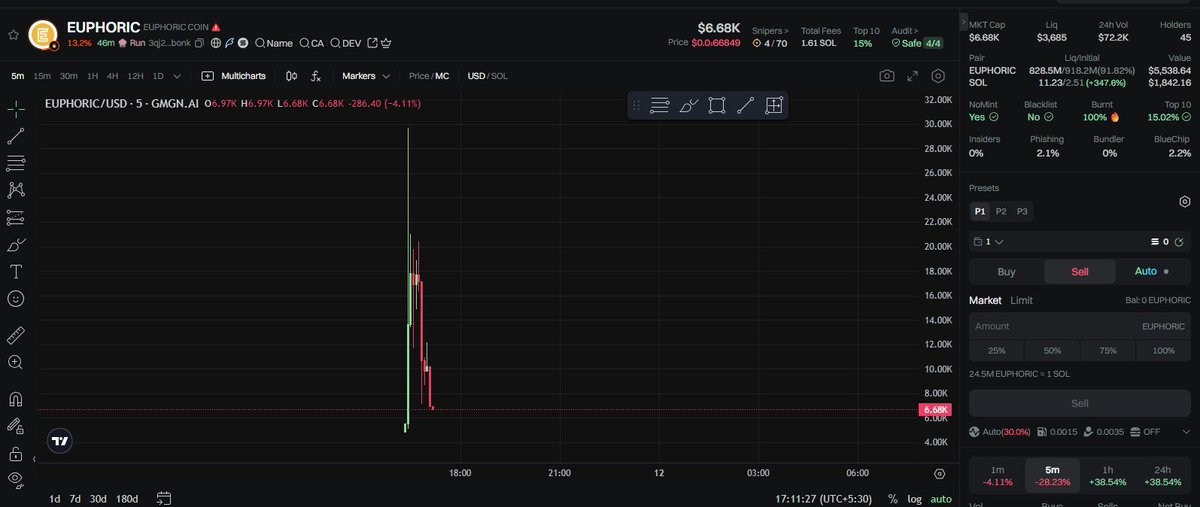Select the crosshair cursor tool

pyautogui.click(x=16, y=109)
